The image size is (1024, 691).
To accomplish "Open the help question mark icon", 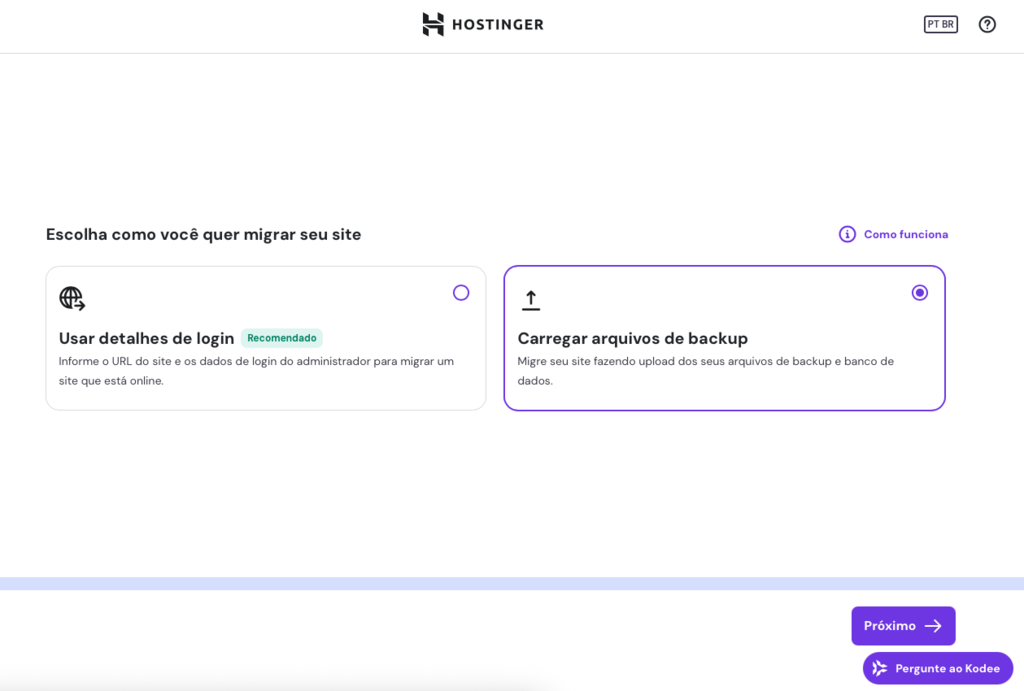I will (987, 24).
